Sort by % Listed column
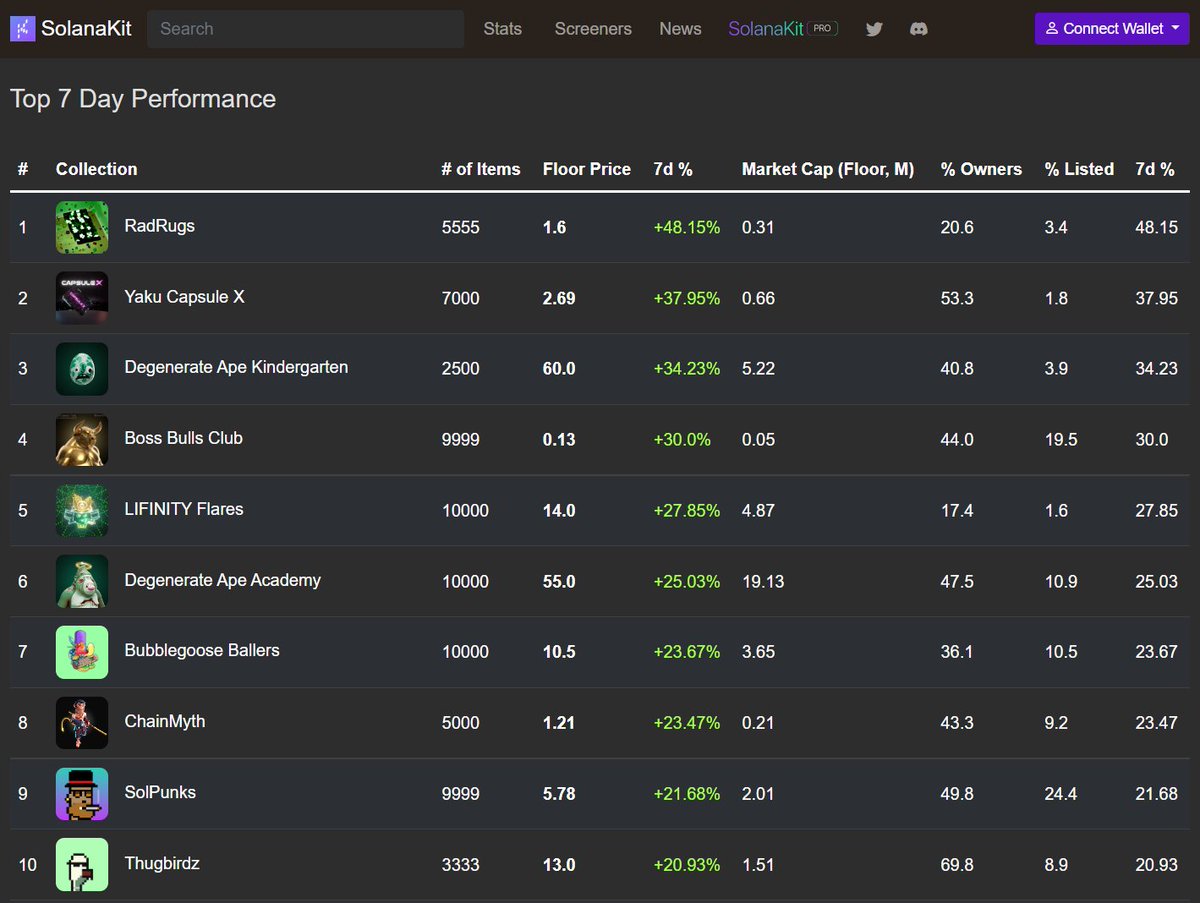 point(1079,169)
